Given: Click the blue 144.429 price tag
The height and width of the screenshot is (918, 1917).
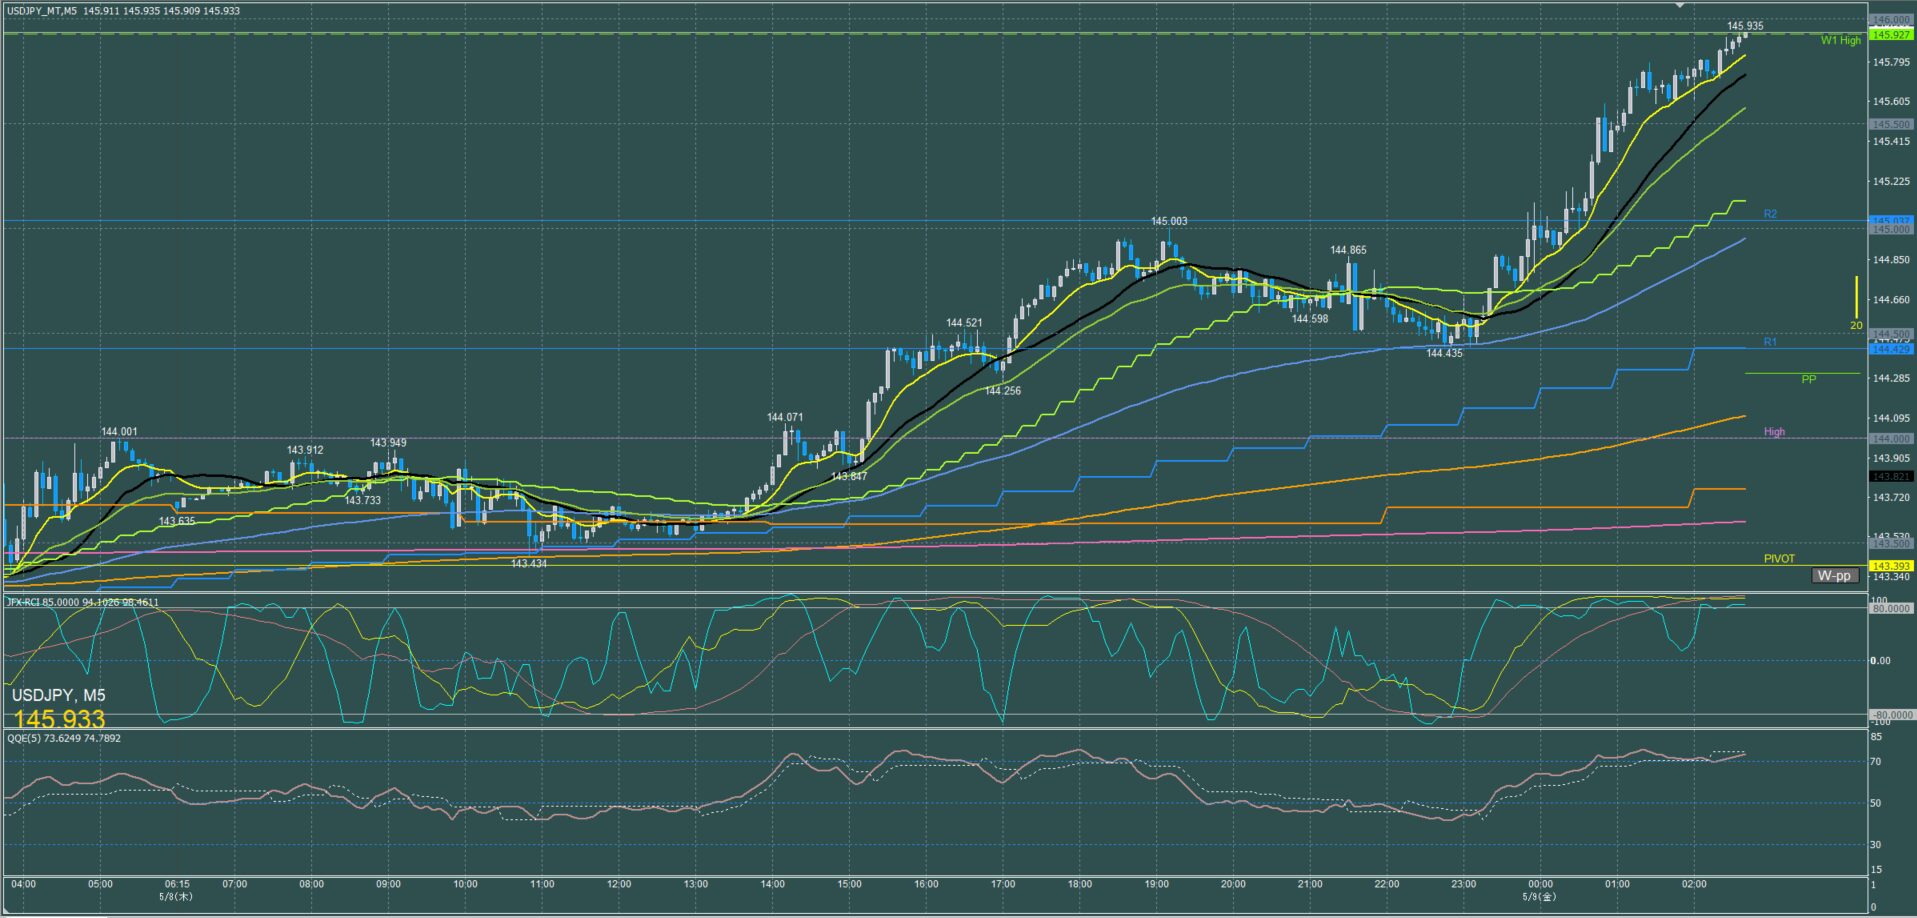Looking at the screenshot, I should pyautogui.click(x=1891, y=349).
